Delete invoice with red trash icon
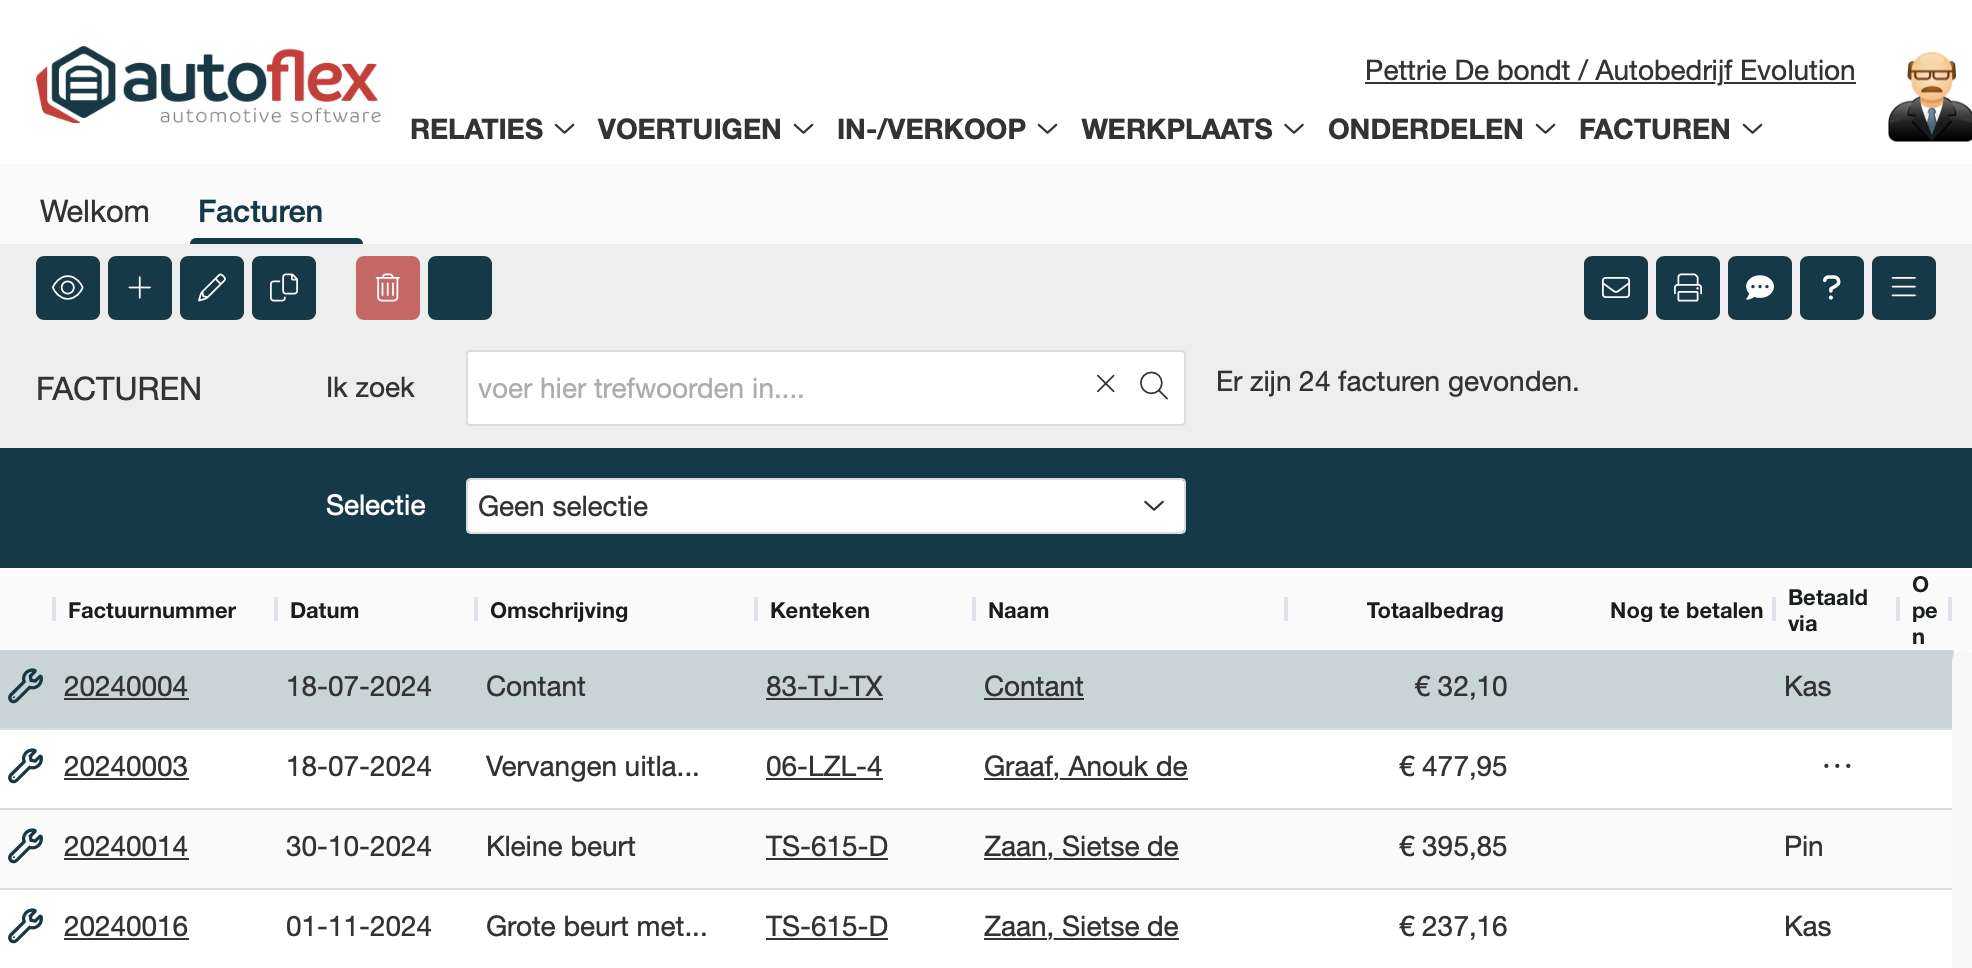The height and width of the screenshot is (968, 1972). 388,288
